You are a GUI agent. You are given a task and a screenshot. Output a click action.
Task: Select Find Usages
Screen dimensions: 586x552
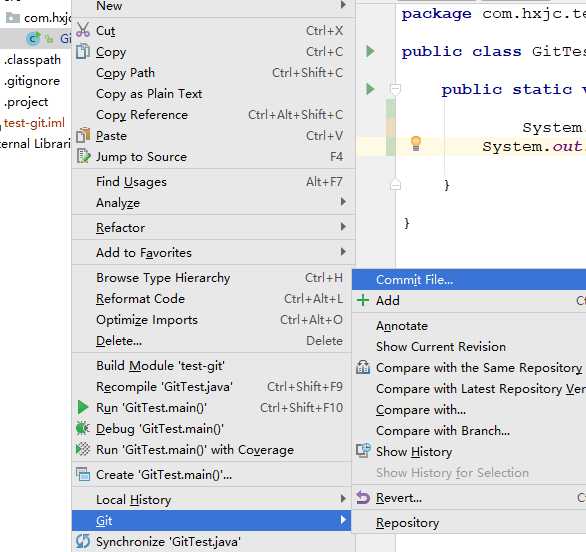tap(213, 182)
